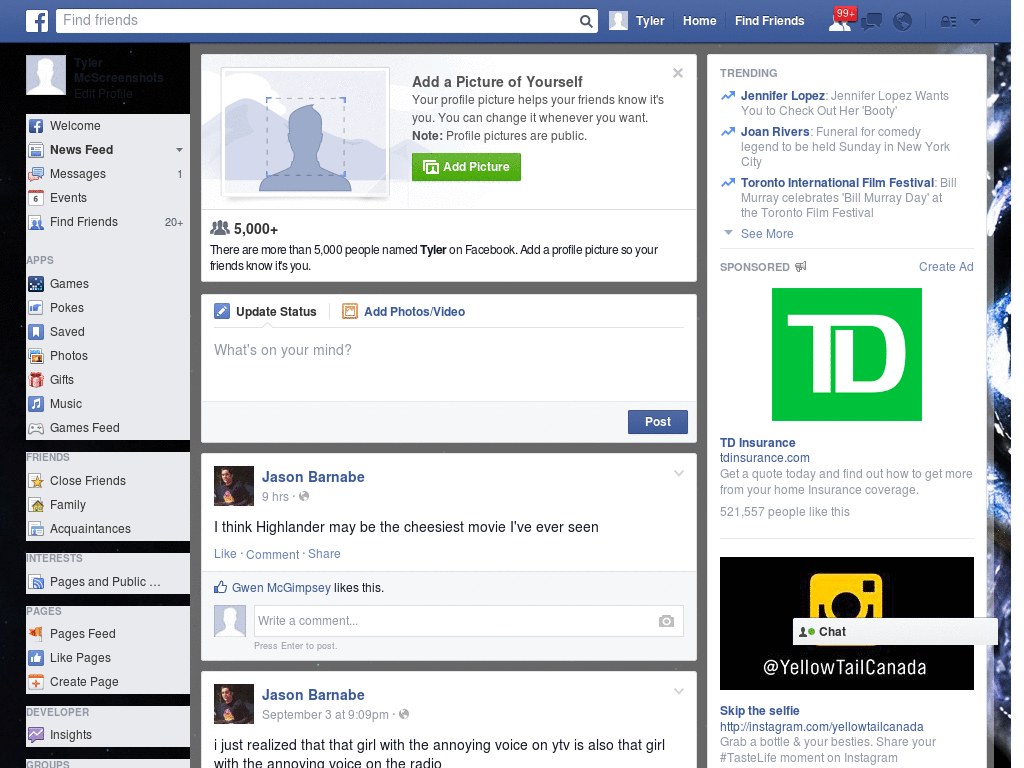Open friend requests icon with 99+ badge
The height and width of the screenshot is (768, 1024).
click(840, 21)
